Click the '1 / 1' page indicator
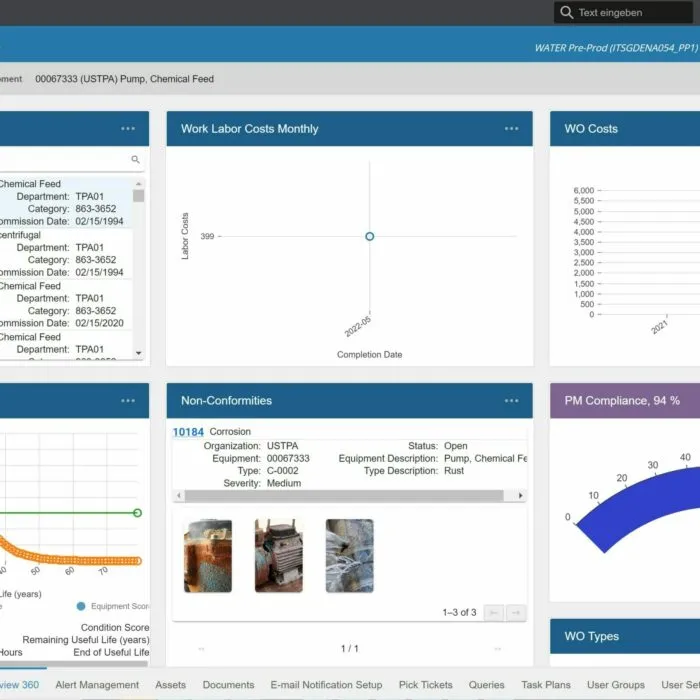 pyautogui.click(x=350, y=648)
